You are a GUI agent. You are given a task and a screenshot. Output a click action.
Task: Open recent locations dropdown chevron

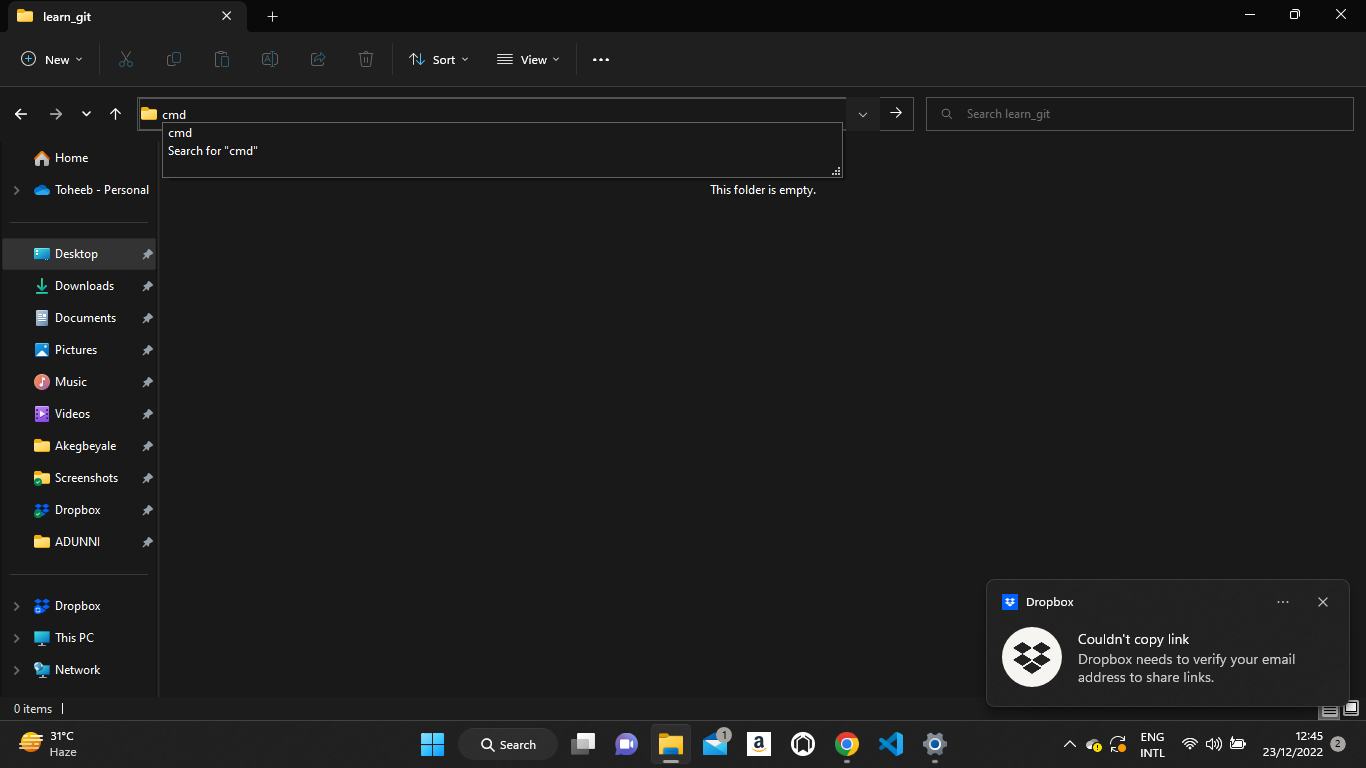[86, 114]
